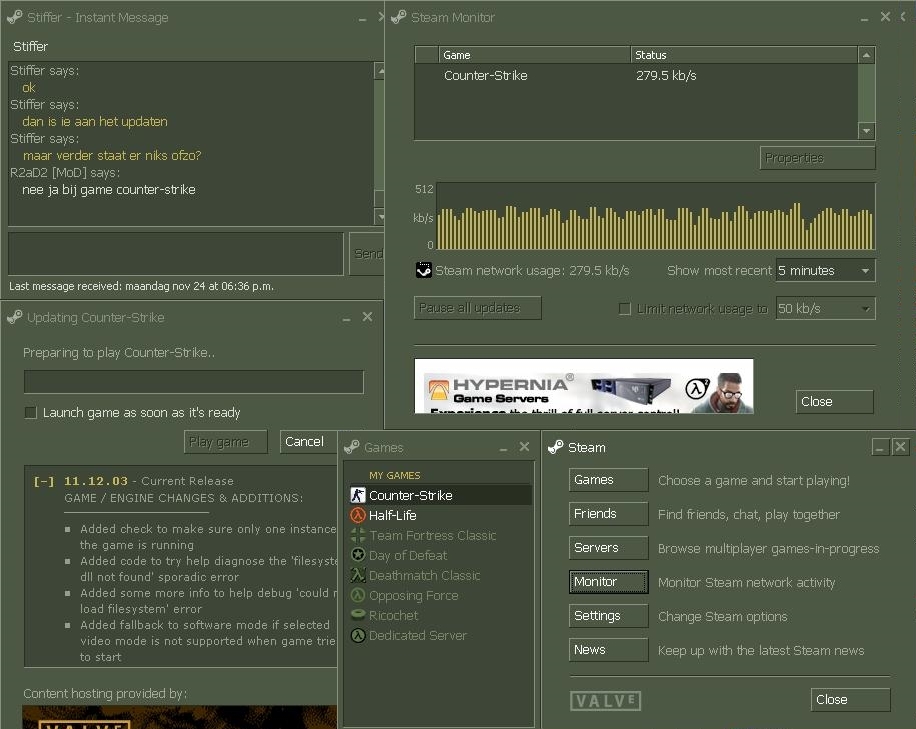Screen dimensions: 916x729
Task: Open Servers browser in Steam window
Action: point(608,548)
